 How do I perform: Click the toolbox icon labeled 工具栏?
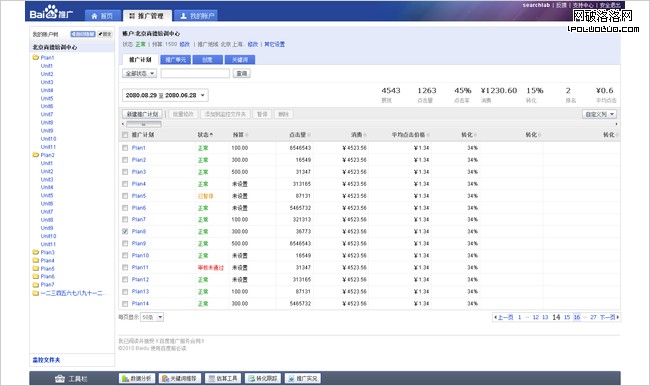[x=60, y=378]
